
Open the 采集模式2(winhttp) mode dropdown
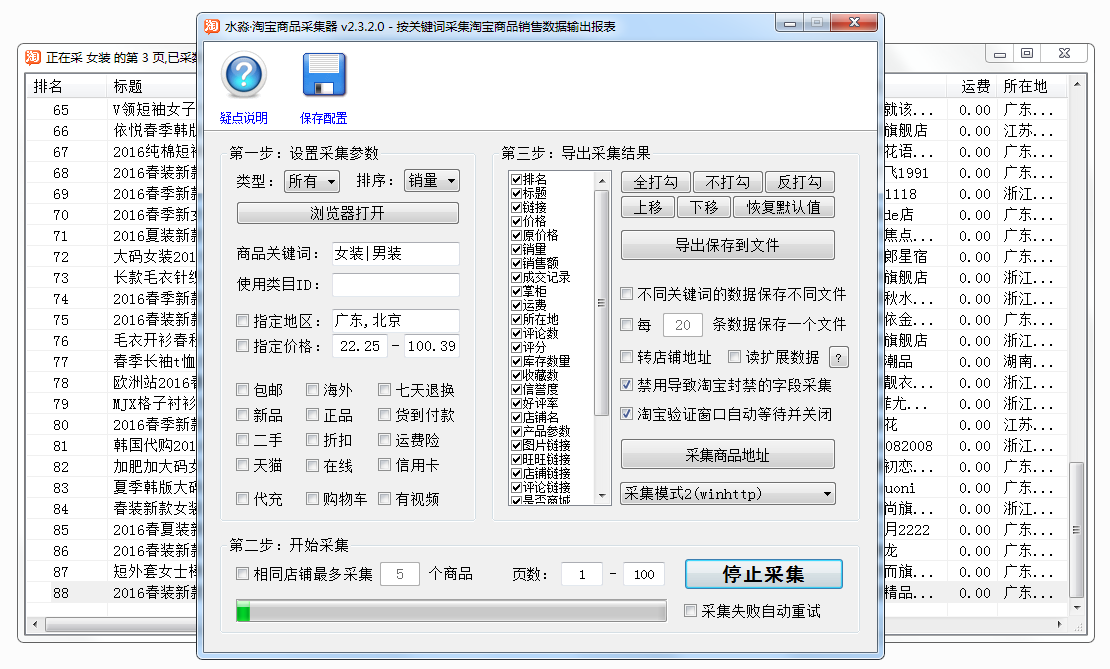pos(728,493)
